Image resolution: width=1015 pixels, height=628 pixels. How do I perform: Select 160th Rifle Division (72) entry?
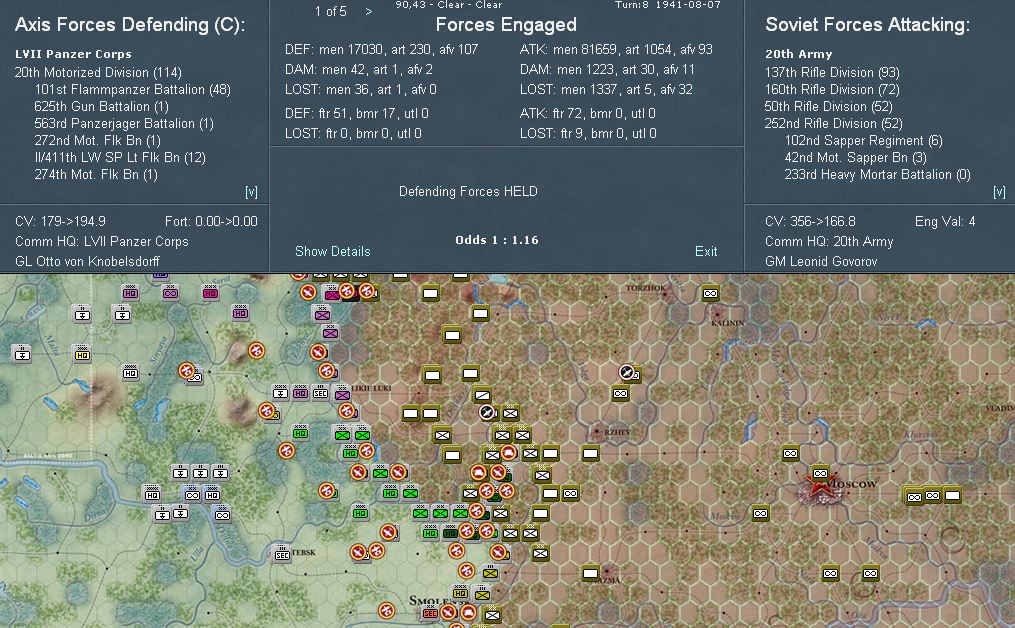tap(832, 89)
